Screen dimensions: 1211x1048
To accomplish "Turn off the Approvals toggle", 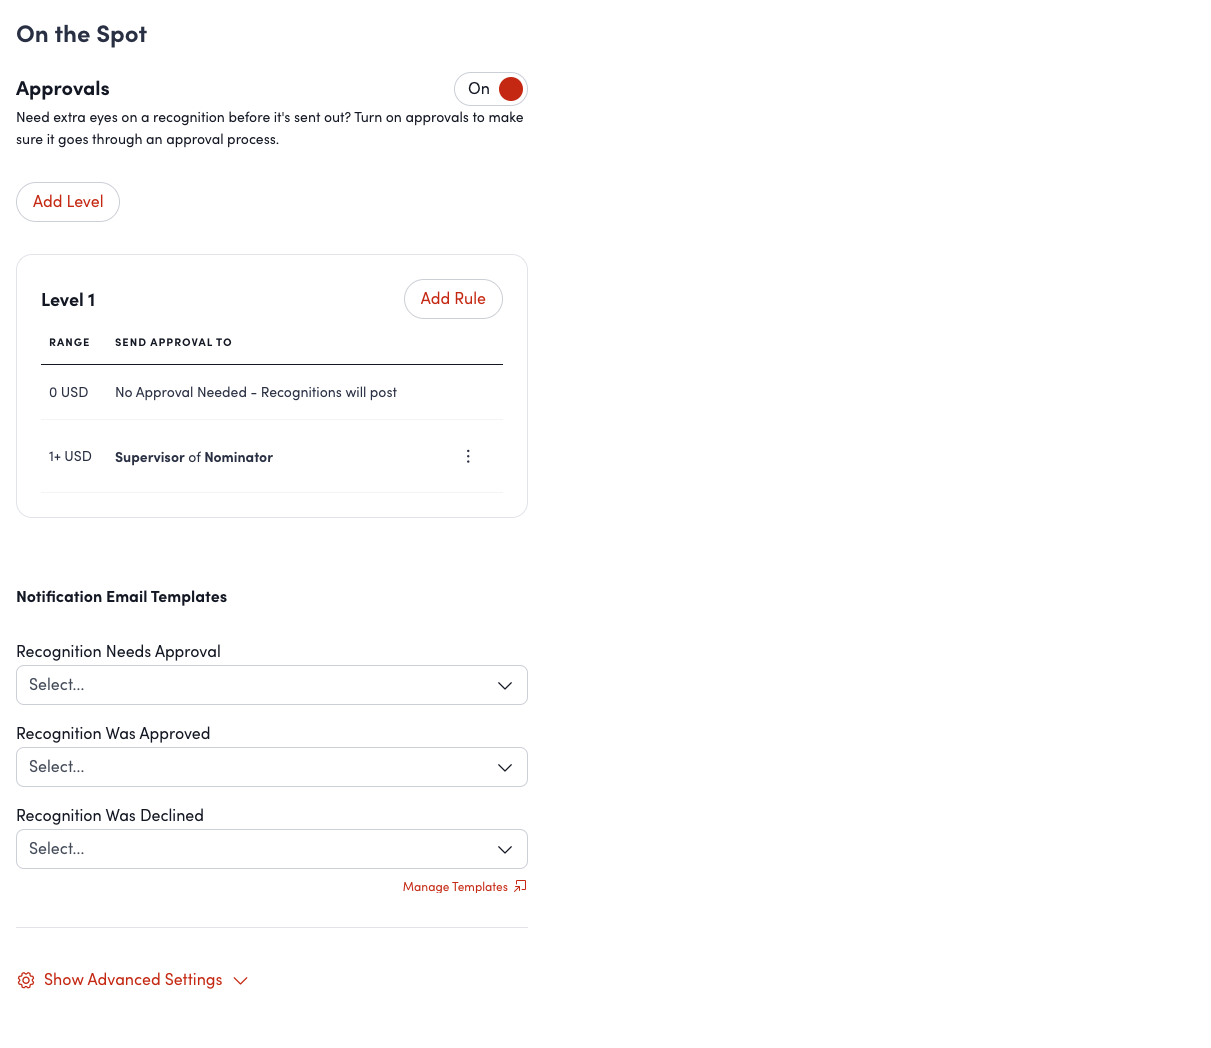I will (490, 89).
